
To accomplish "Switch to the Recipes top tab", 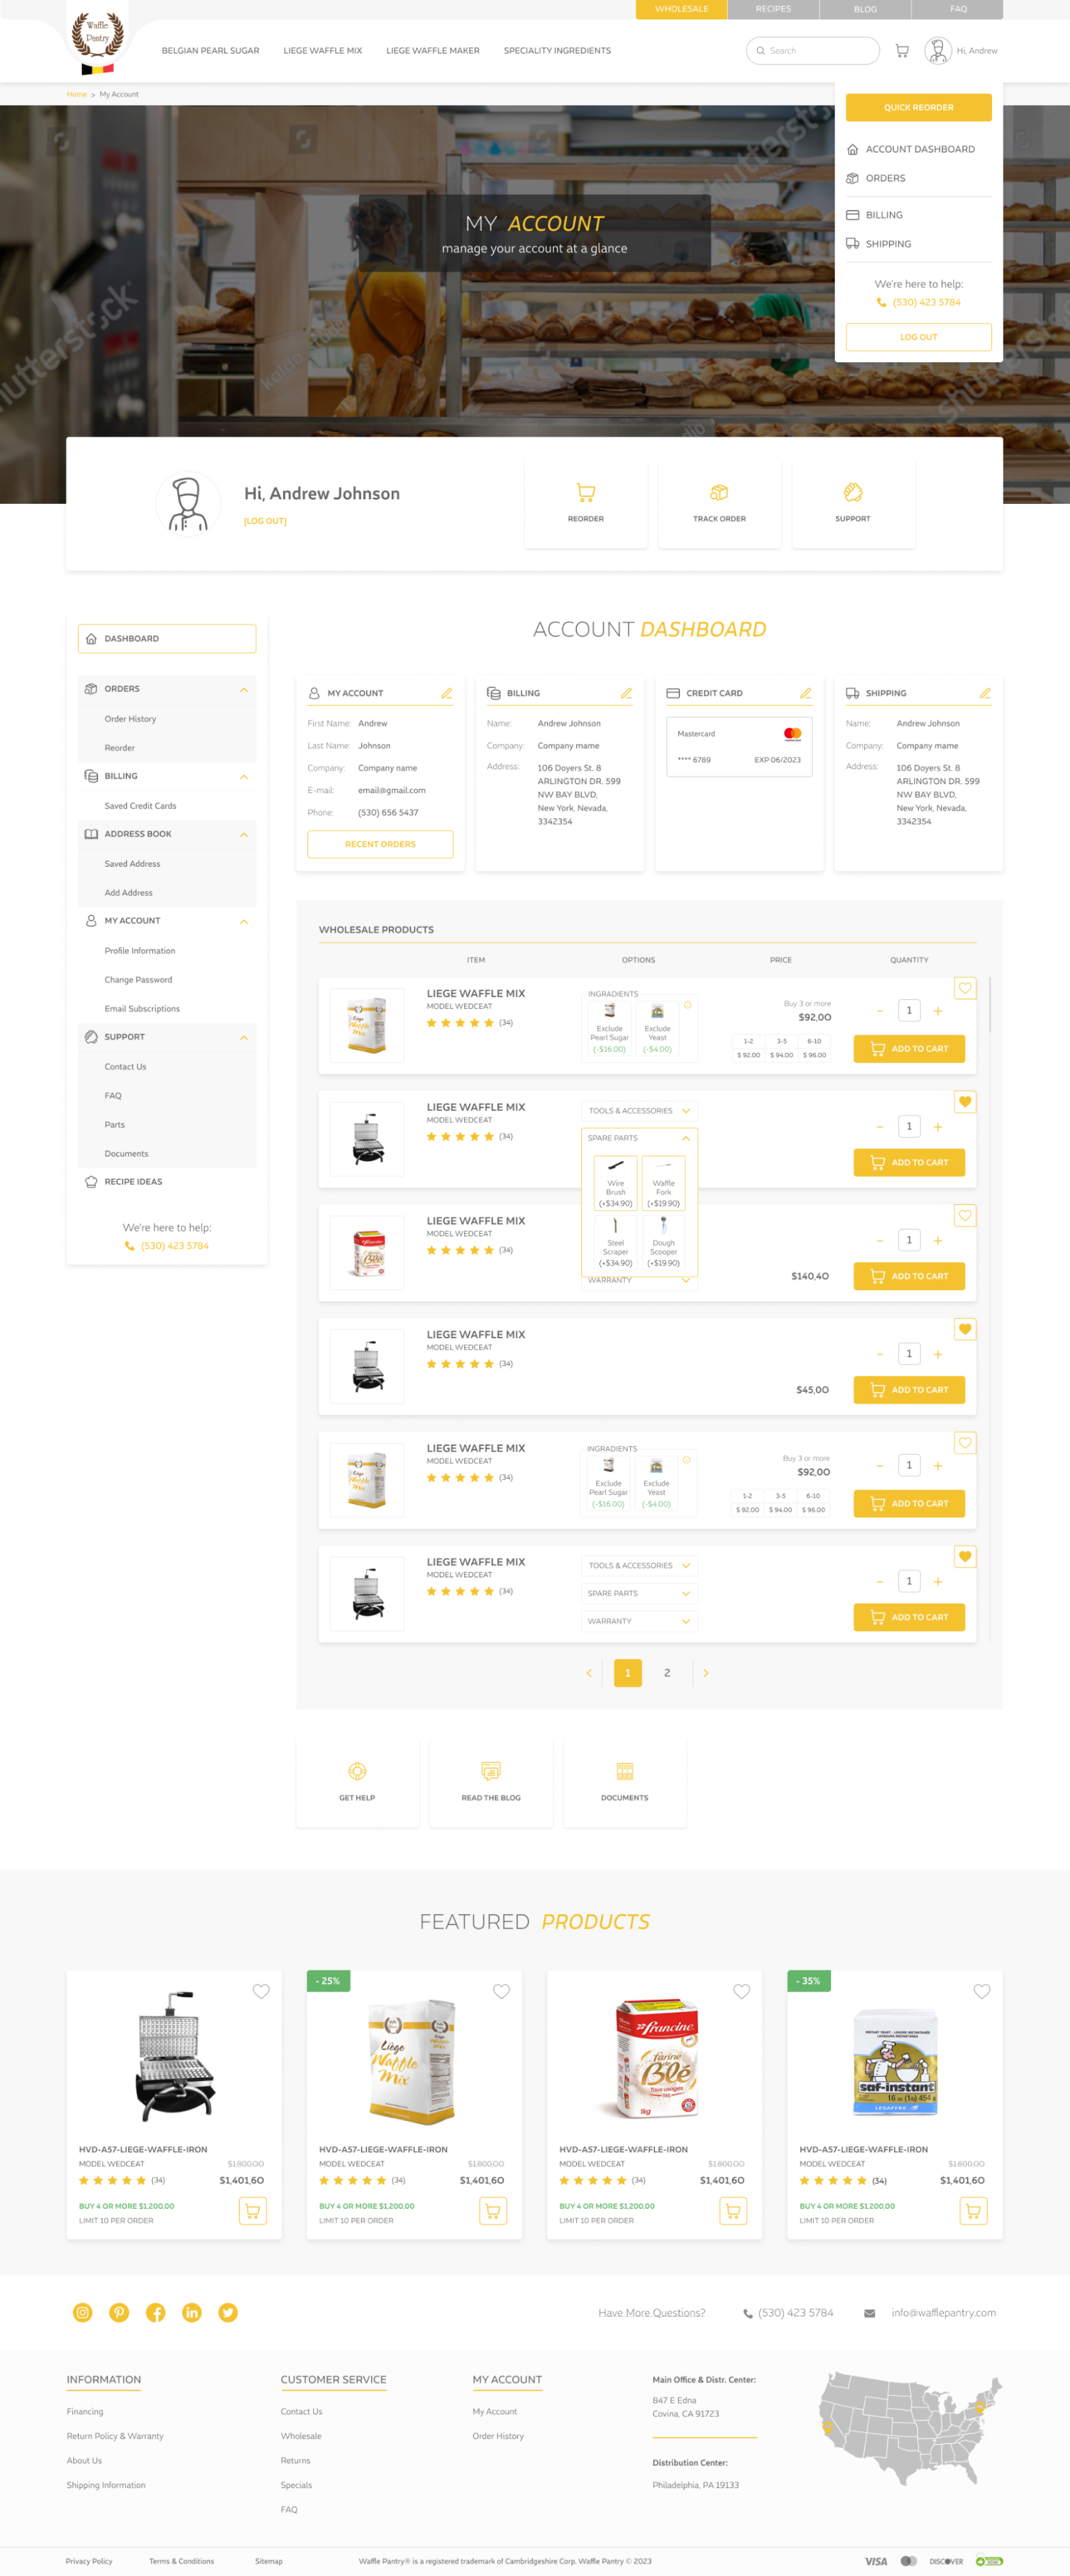I will [x=773, y=9].
